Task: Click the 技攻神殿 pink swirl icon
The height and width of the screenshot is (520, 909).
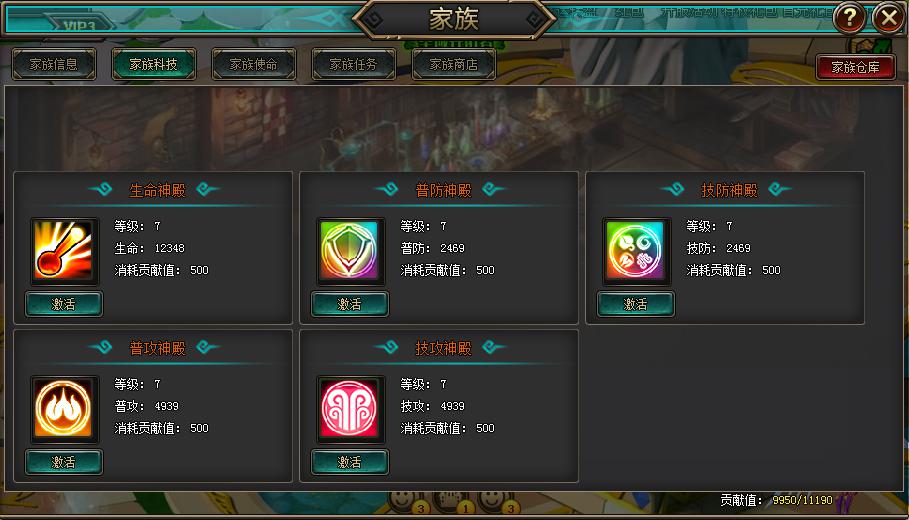Action: tap(350, 409)
